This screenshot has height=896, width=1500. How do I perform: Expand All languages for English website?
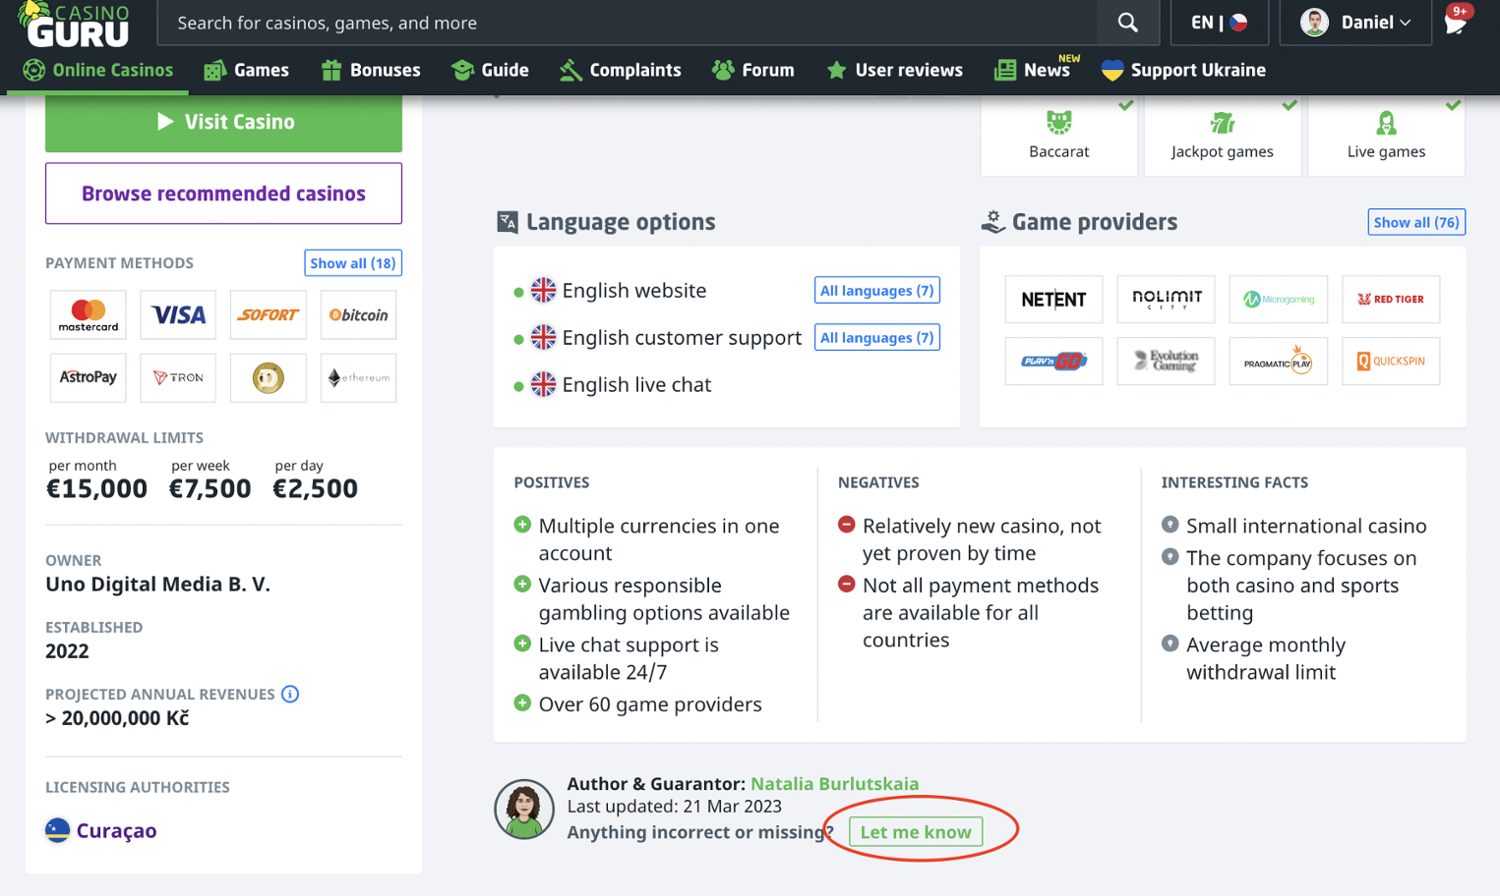coord(876,291)
